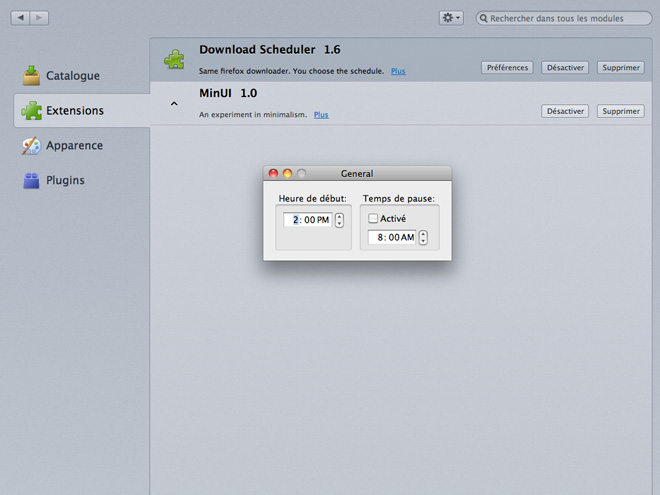The image size is (660, 495).
Task: Minimize the General dialog with yellow button
Action: [x=287, y=173]
